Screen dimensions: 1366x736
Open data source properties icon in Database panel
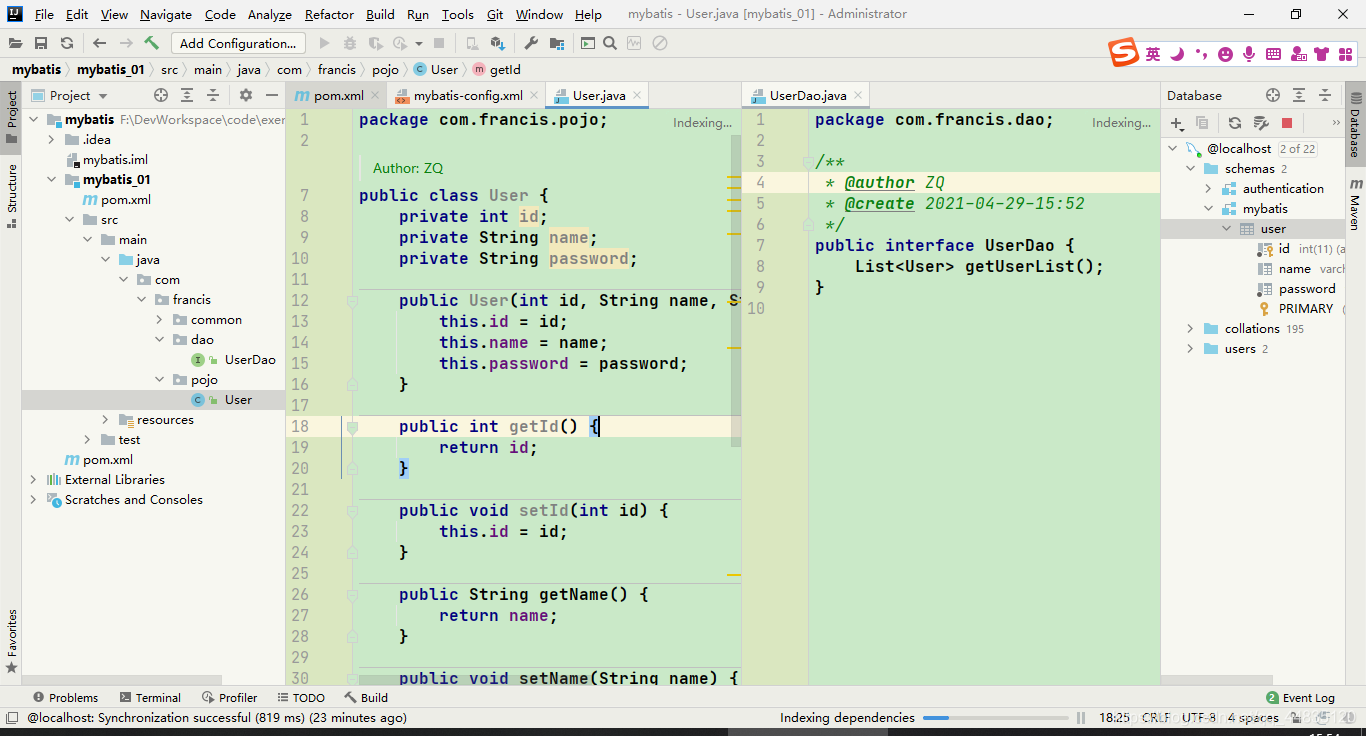pyautogui.click(x=1261, y=123)
